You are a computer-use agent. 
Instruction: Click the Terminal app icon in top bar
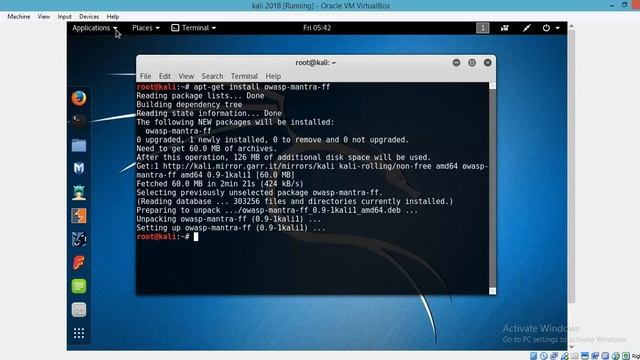[175, 28]
